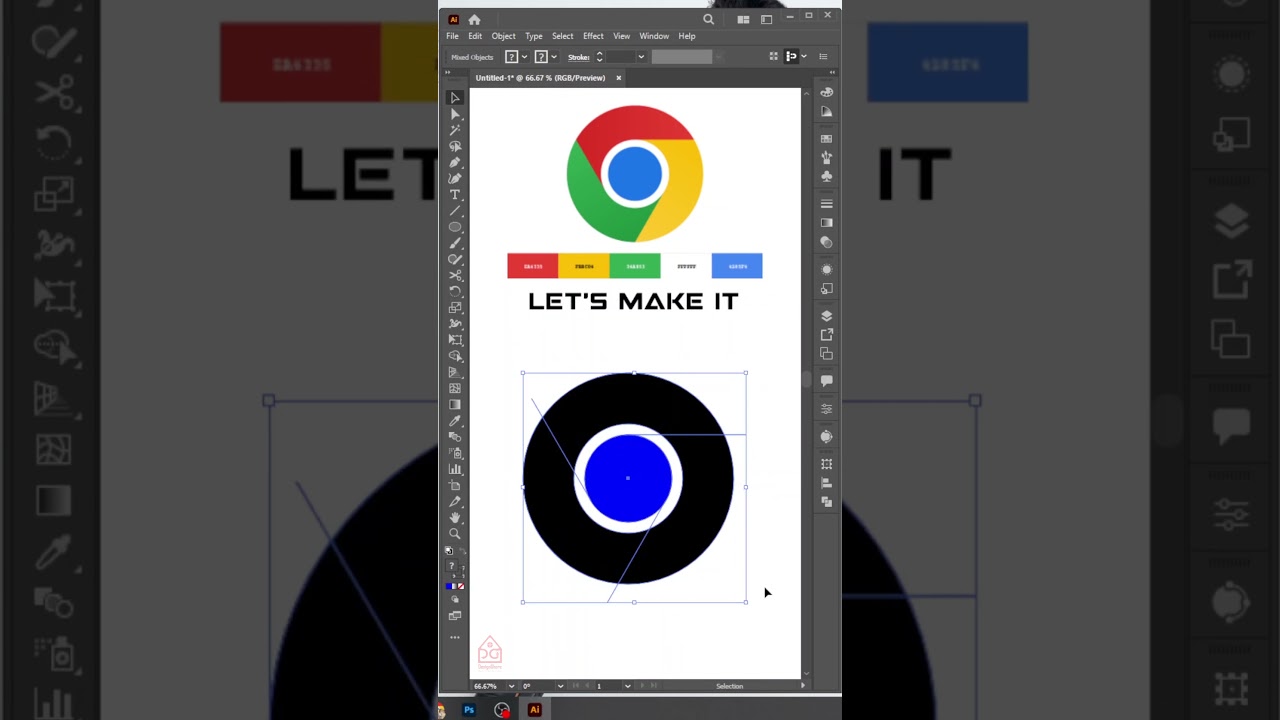The height and width of the screenshot is (720, 1280).
Task: Select the Zoom tool in toolbar
Action: tap(455, 534)
